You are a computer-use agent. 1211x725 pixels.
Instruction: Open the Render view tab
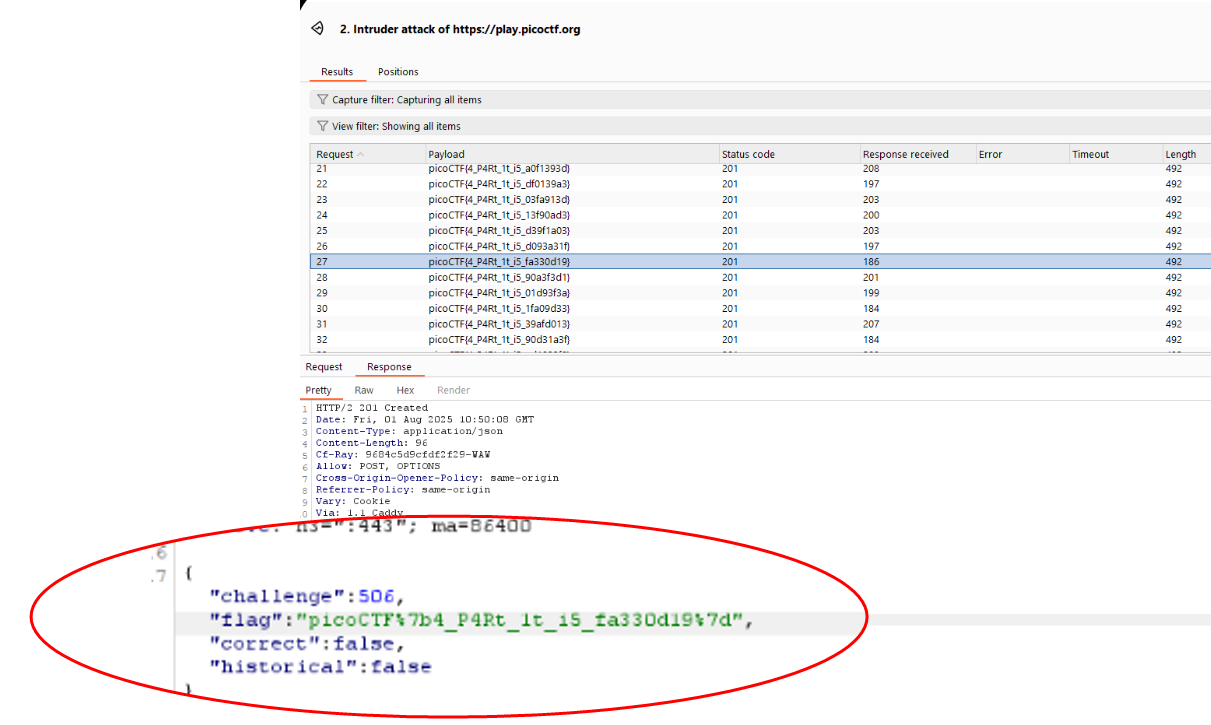click(x=453, y=390)
